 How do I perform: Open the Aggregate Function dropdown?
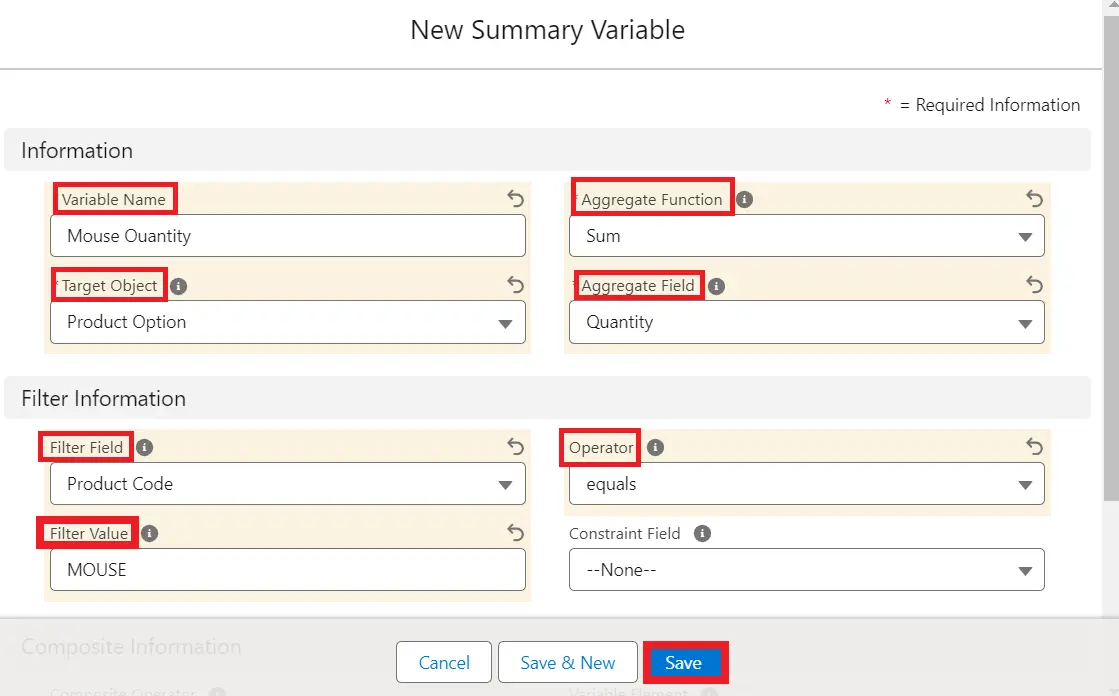point(807,236)
